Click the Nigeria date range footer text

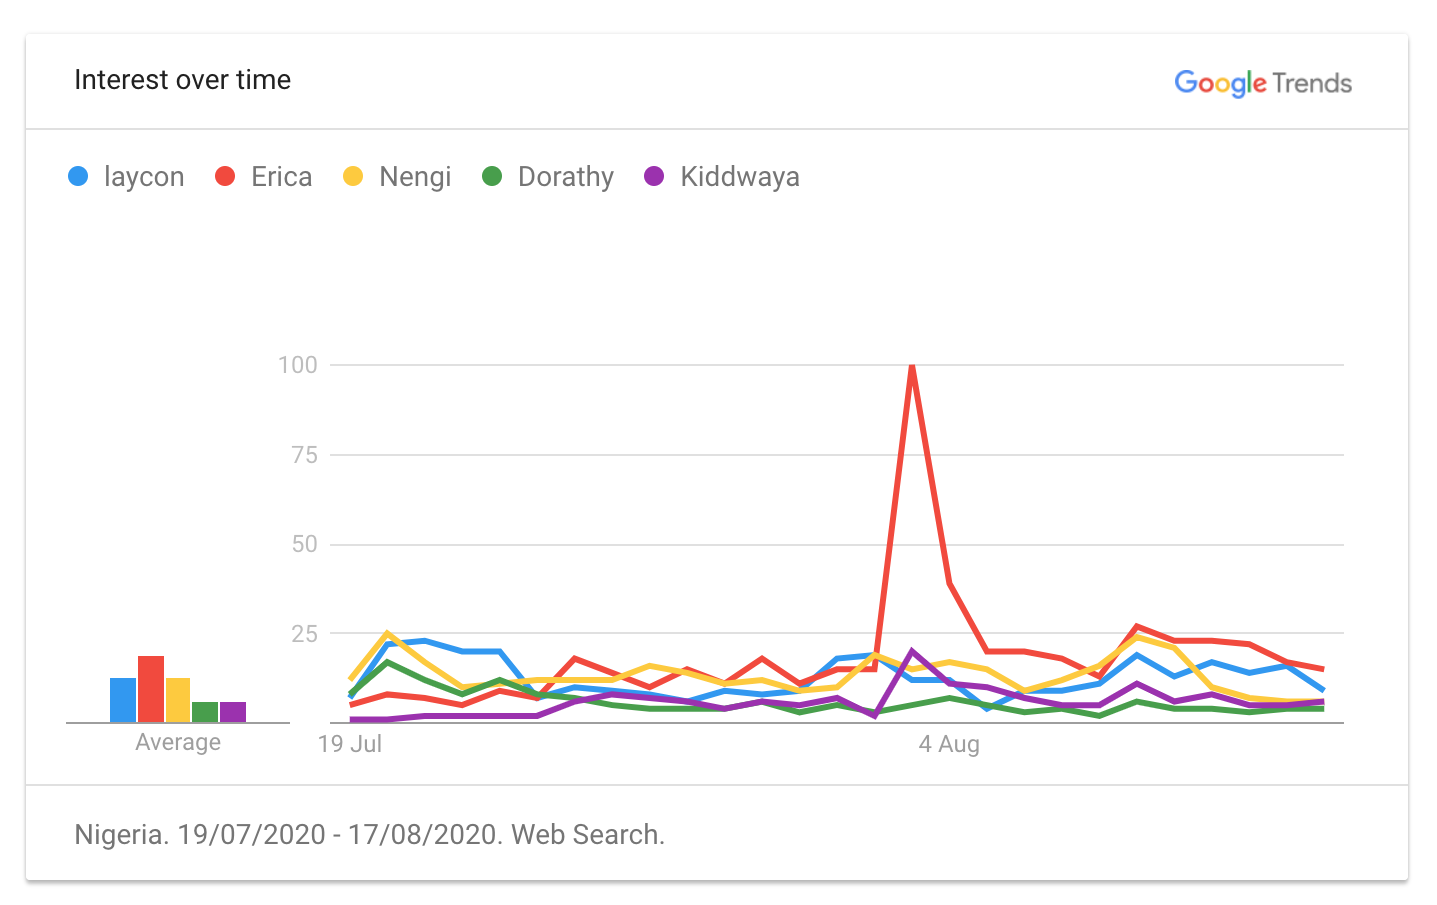(x=370, y=834)
